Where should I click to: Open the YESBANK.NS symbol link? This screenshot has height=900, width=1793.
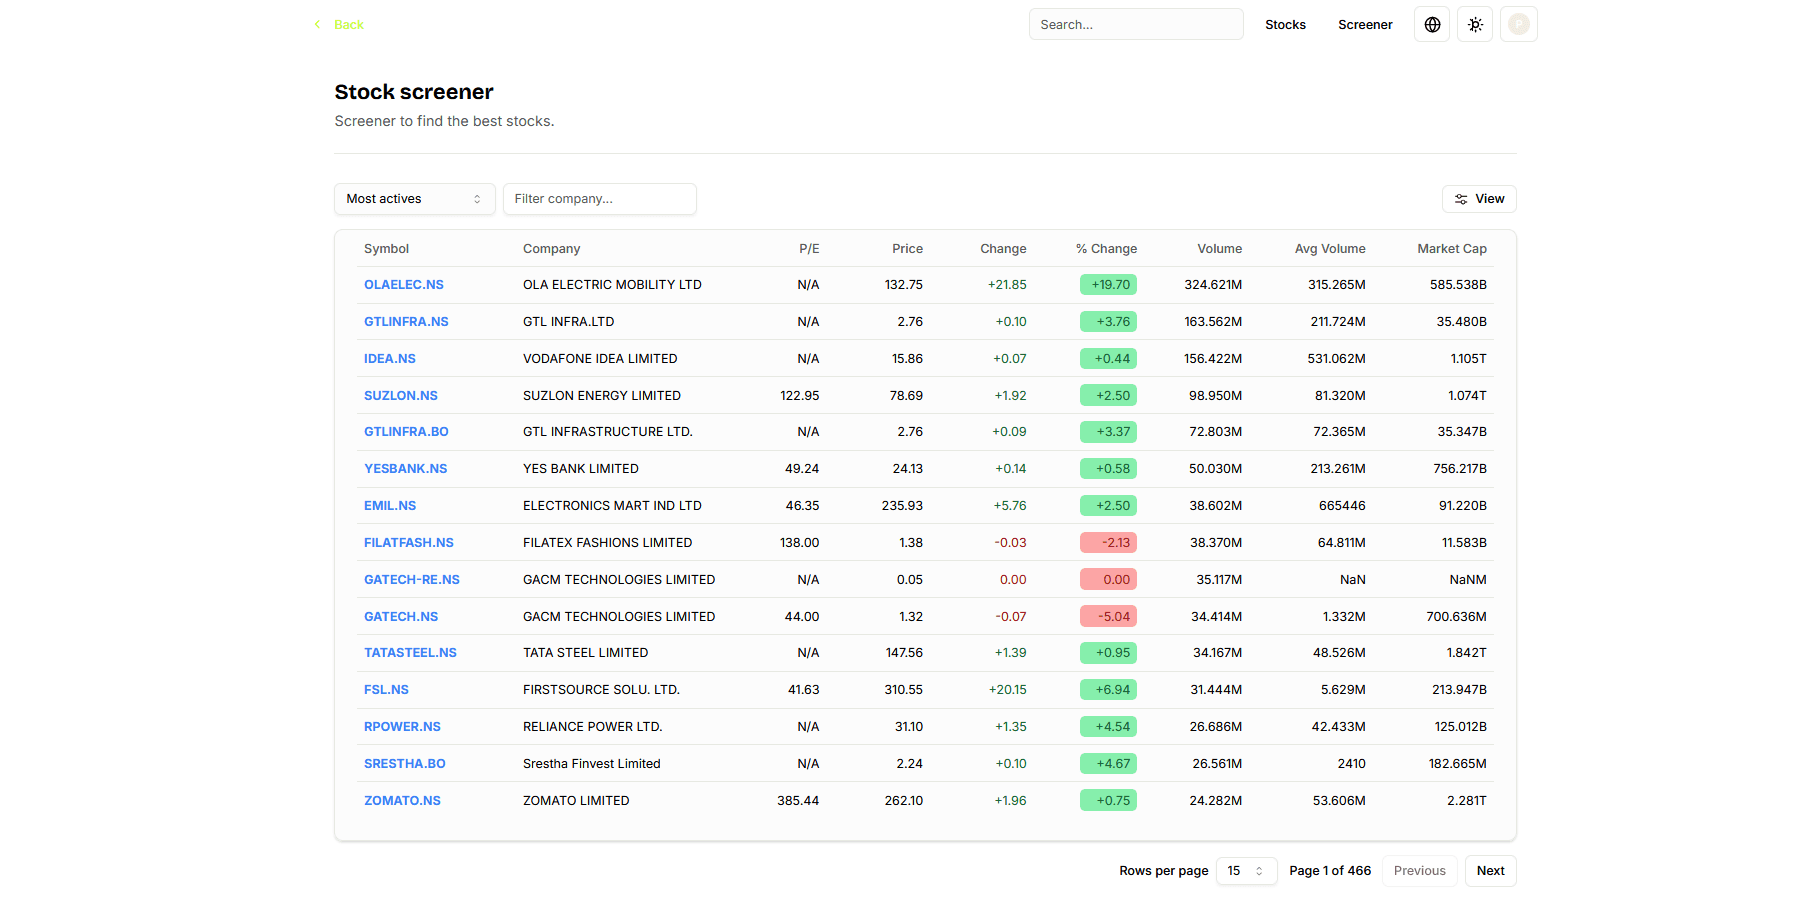click(405, 469)
